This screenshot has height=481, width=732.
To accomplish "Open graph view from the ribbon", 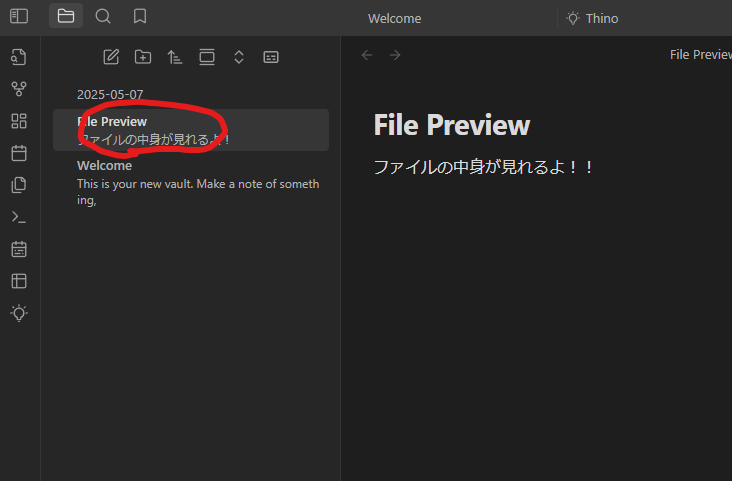I will [19, 89].
